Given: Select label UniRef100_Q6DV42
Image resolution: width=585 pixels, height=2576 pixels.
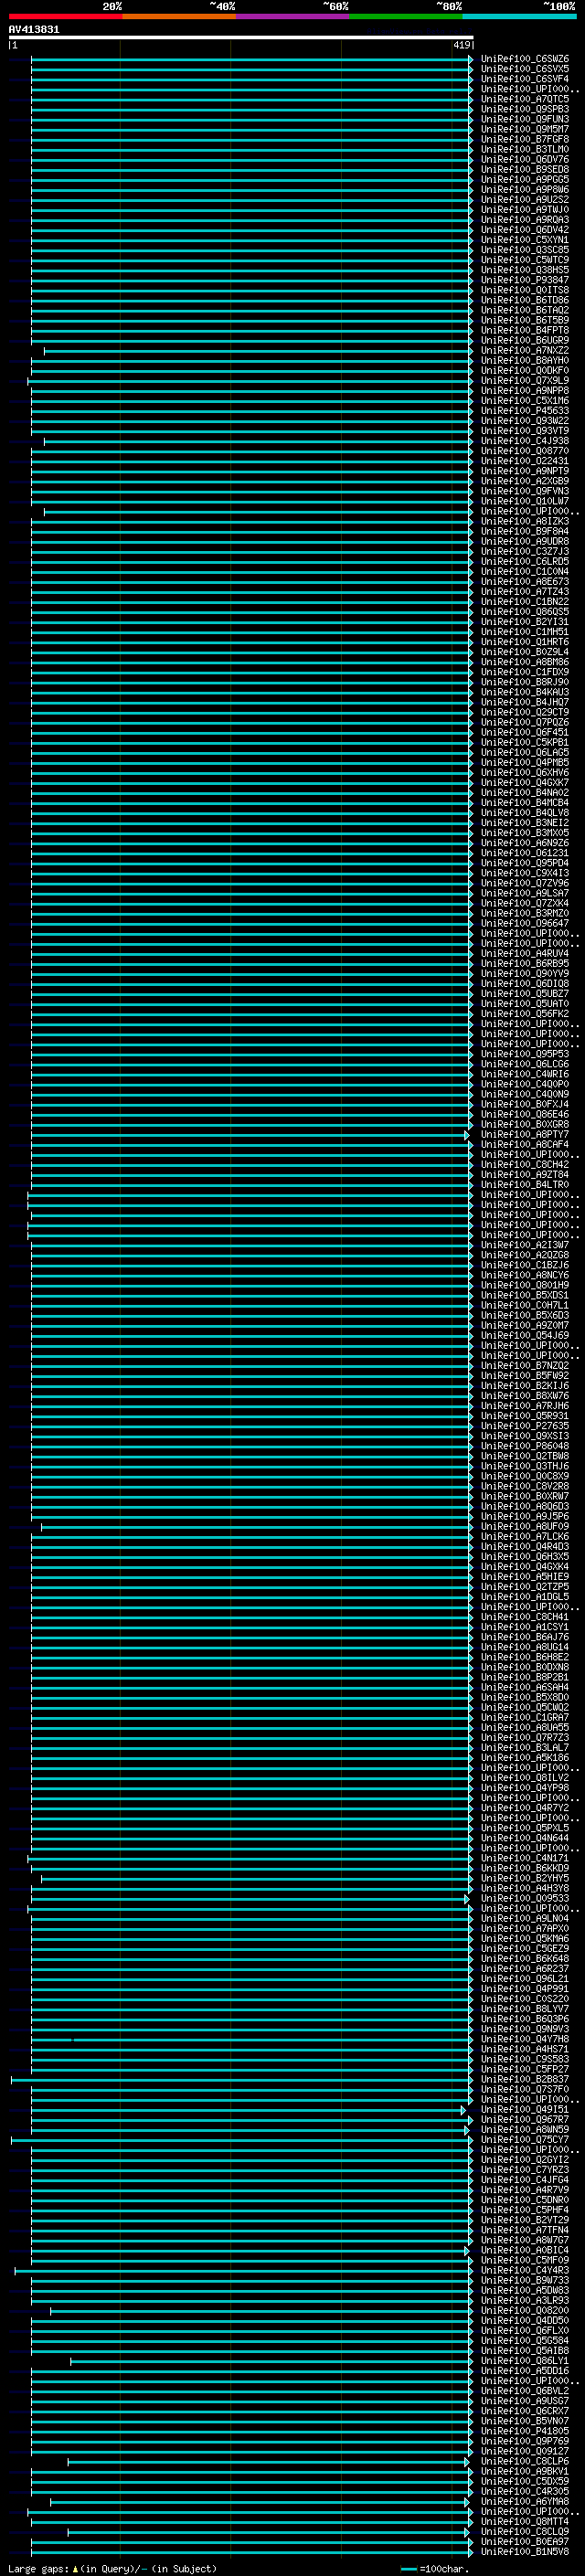Looking at the screenshot, I should [x=524, y=230].
